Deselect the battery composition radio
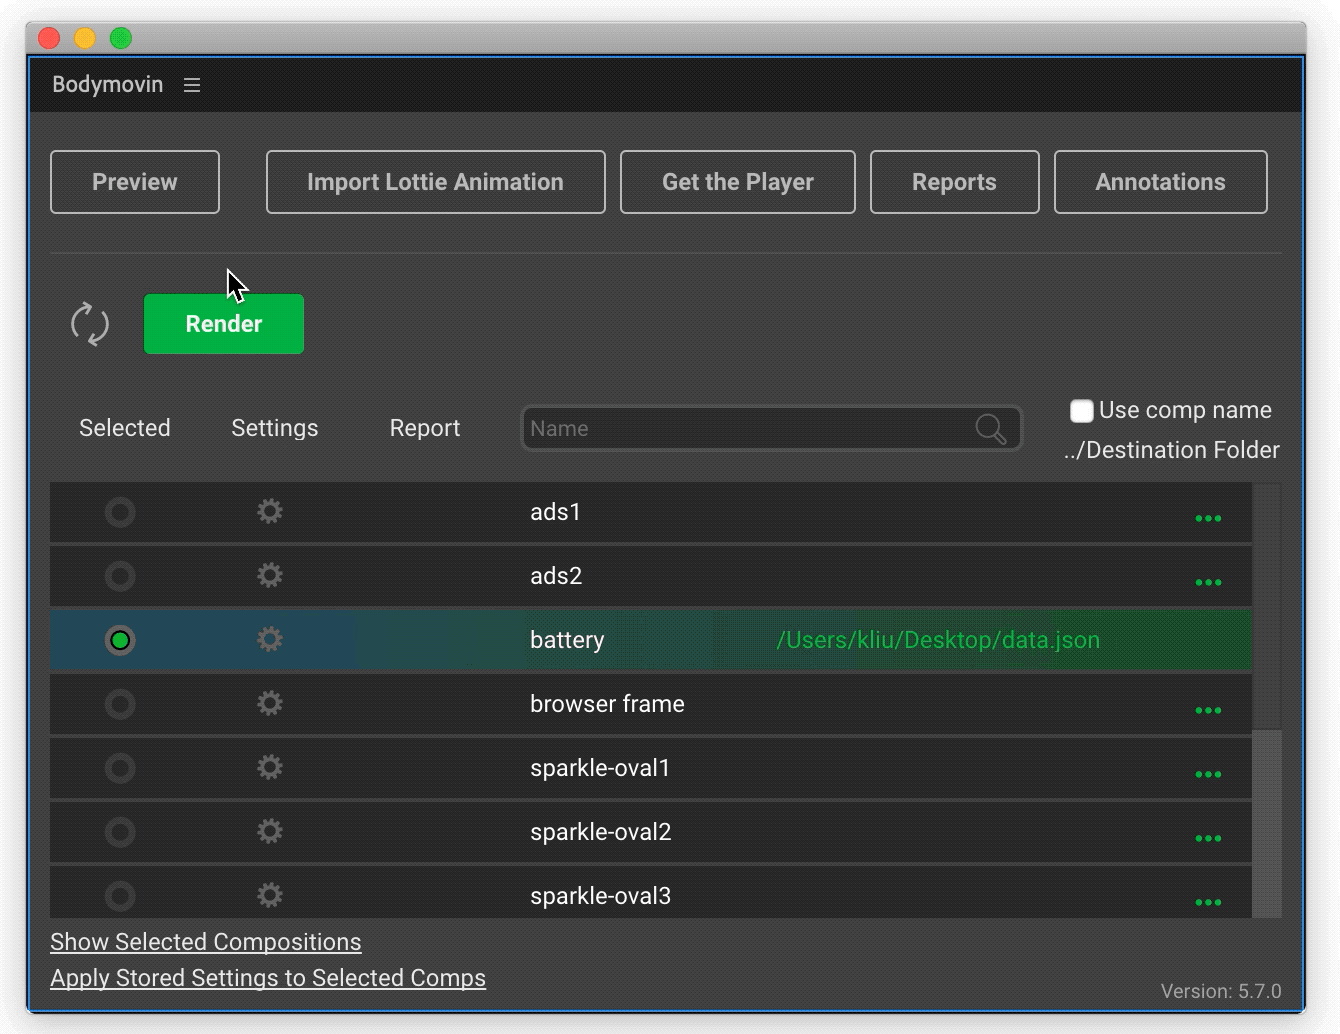 [120, 641]
